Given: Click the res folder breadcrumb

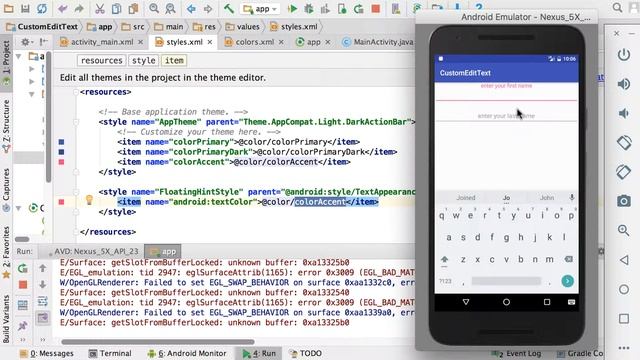Looking at the screenshot, I should [204, 27].
